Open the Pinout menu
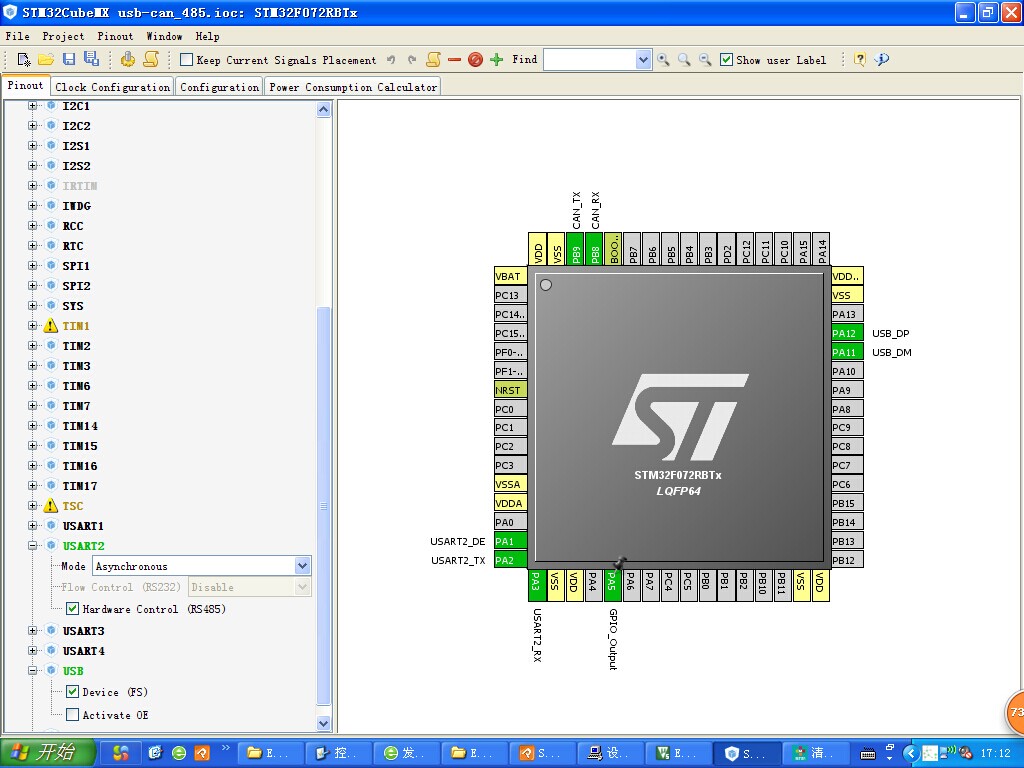The width and height of the screenshot is (1024, 768). 115,37
